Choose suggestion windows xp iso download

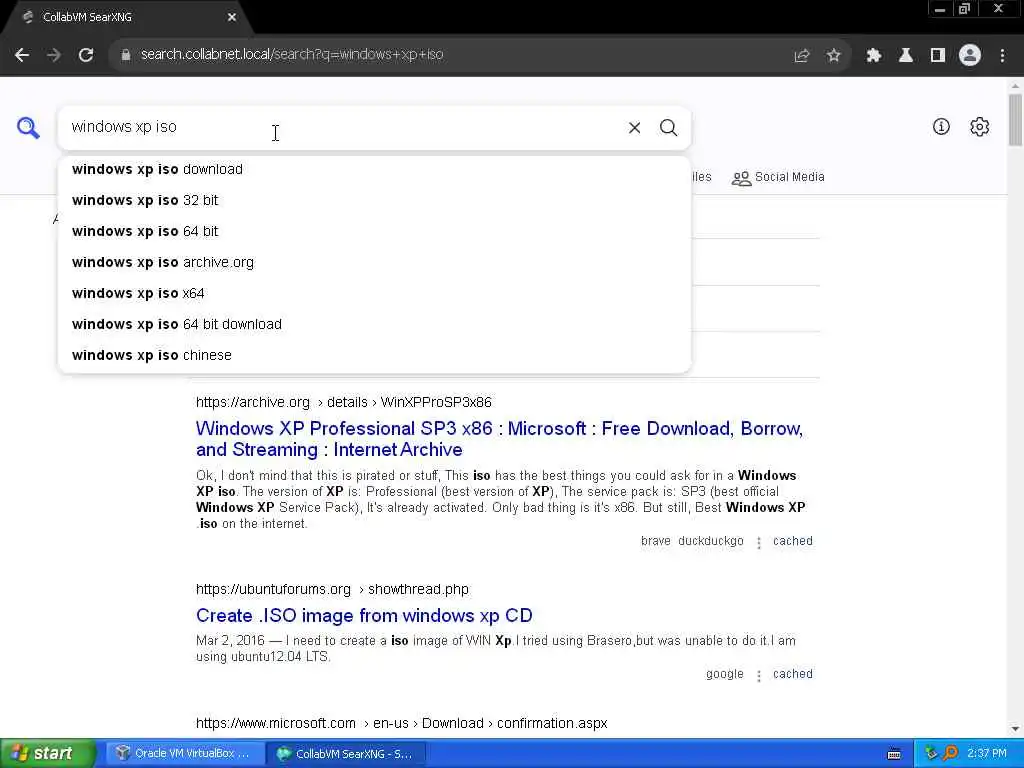click(x=374, y=169)
